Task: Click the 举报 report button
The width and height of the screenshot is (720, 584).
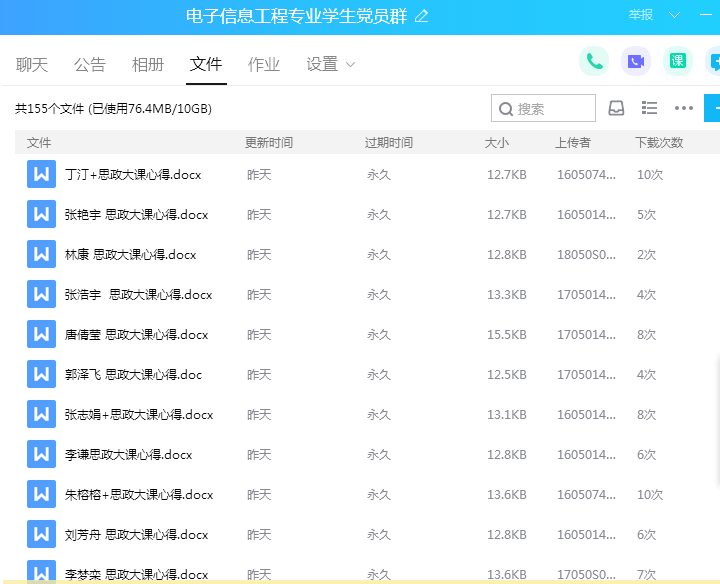Action: (x=641, y=15)
